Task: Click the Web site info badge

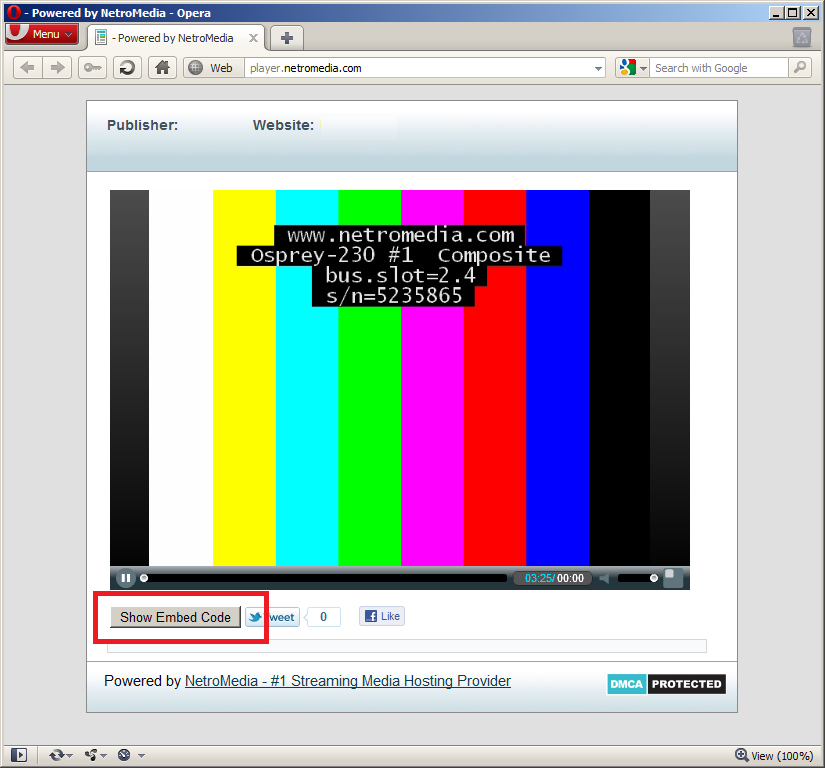Action: pos(213,68)
